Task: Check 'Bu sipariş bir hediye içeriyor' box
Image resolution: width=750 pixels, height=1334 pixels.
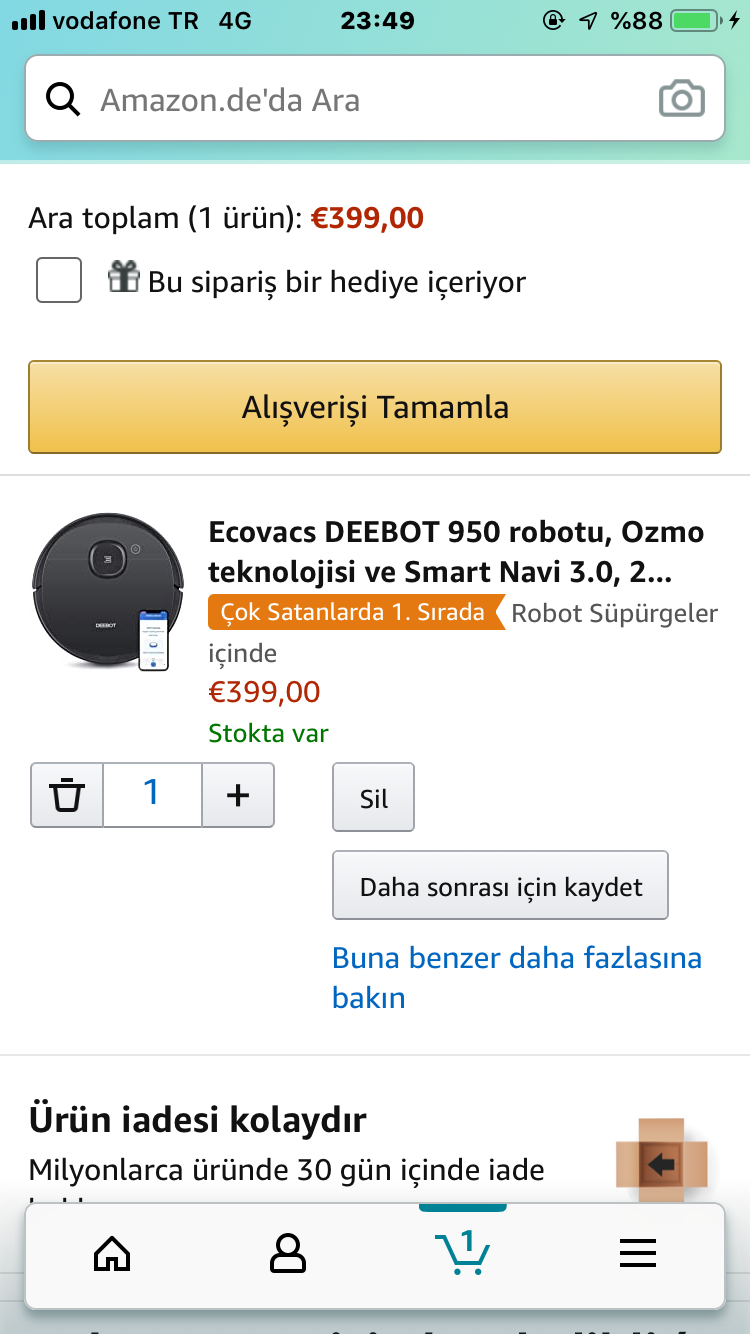Action: (59, 280)
